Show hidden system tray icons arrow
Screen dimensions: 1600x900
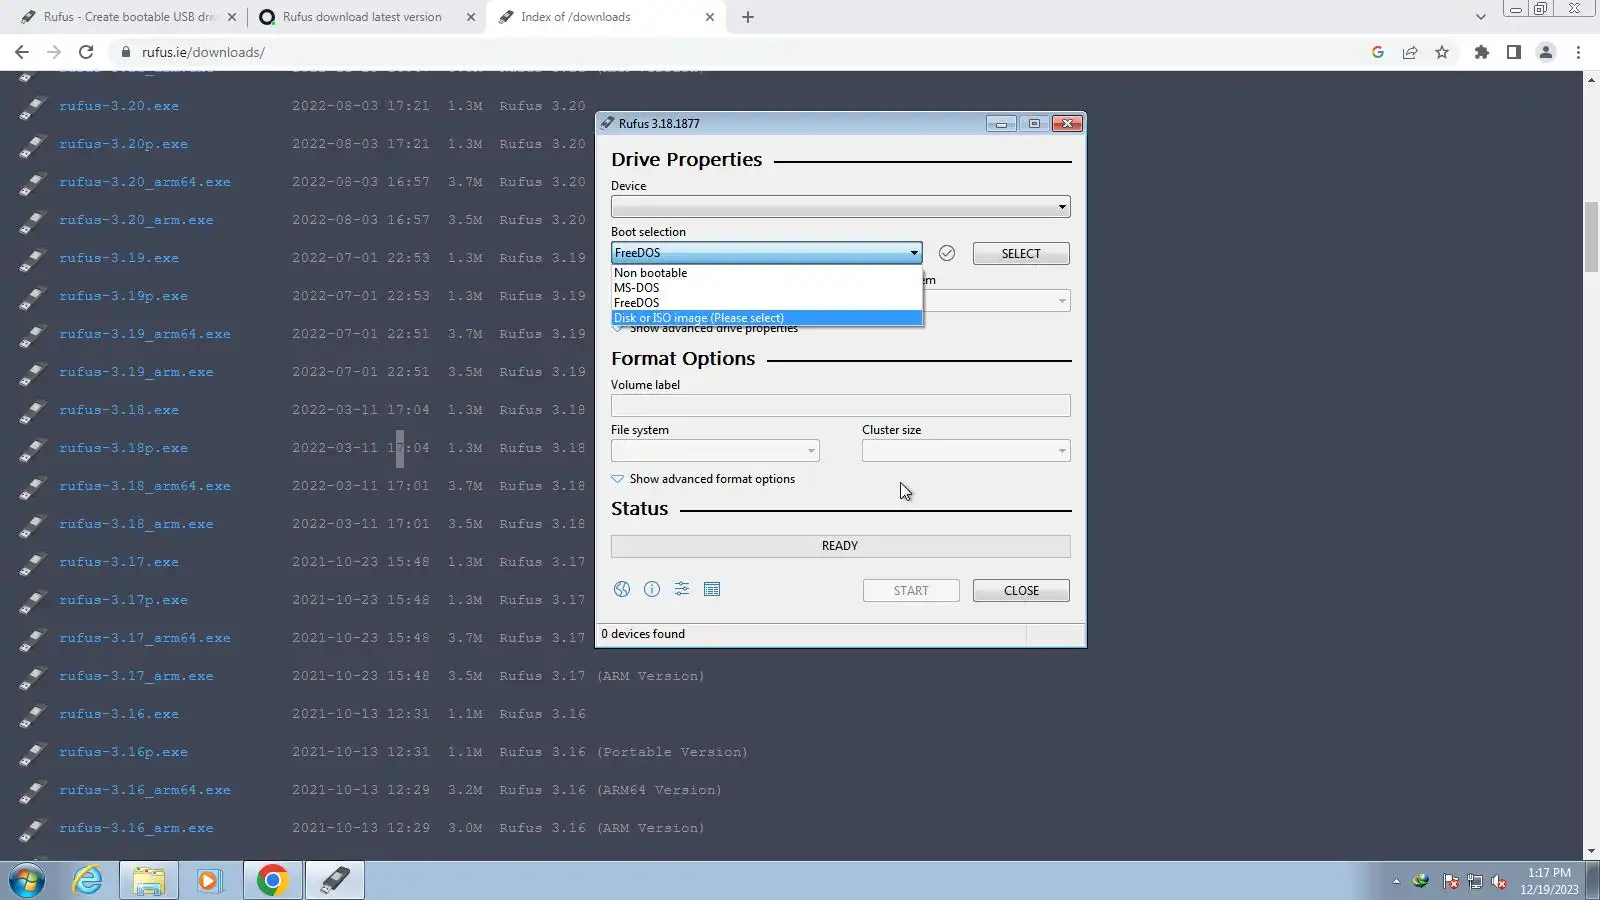point(1396,881)
